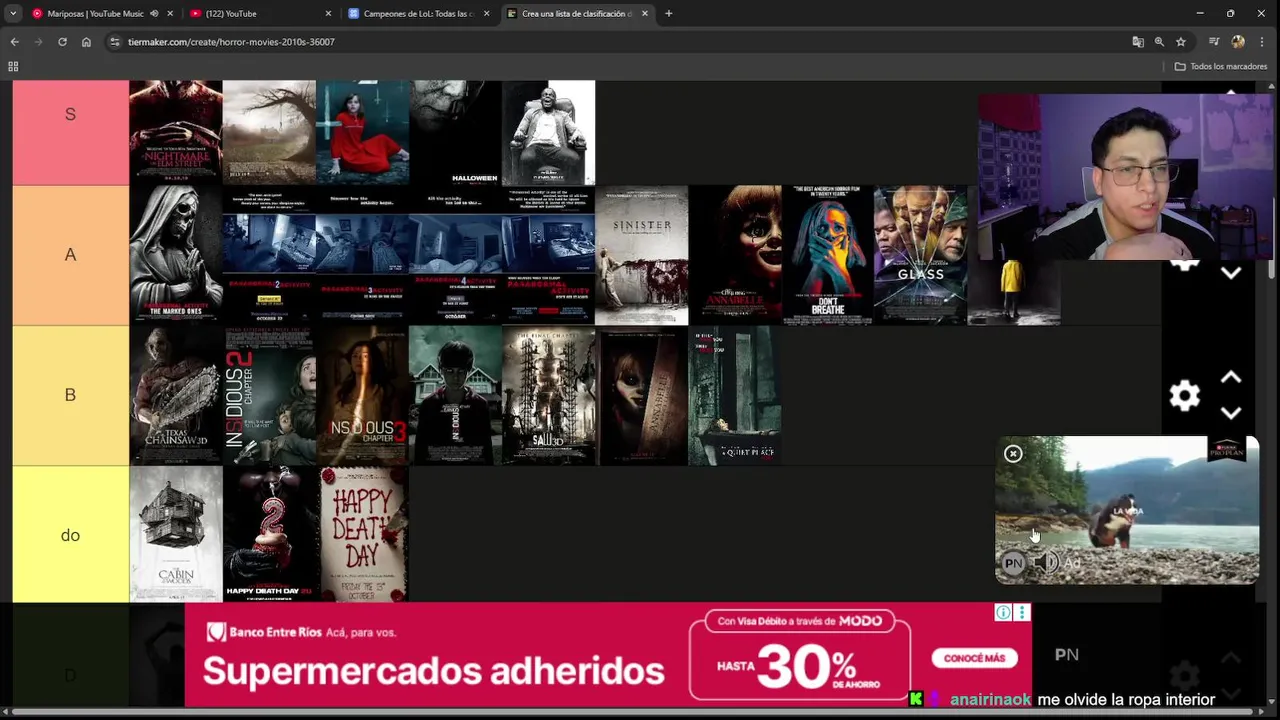Open the apps grid in bookmarks bar

pyautogui.click(x=13, y=66)
